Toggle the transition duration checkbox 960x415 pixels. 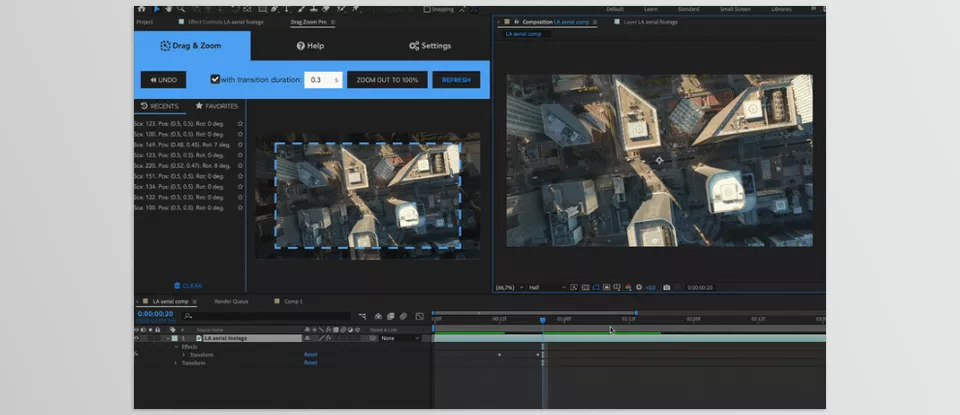215,80
